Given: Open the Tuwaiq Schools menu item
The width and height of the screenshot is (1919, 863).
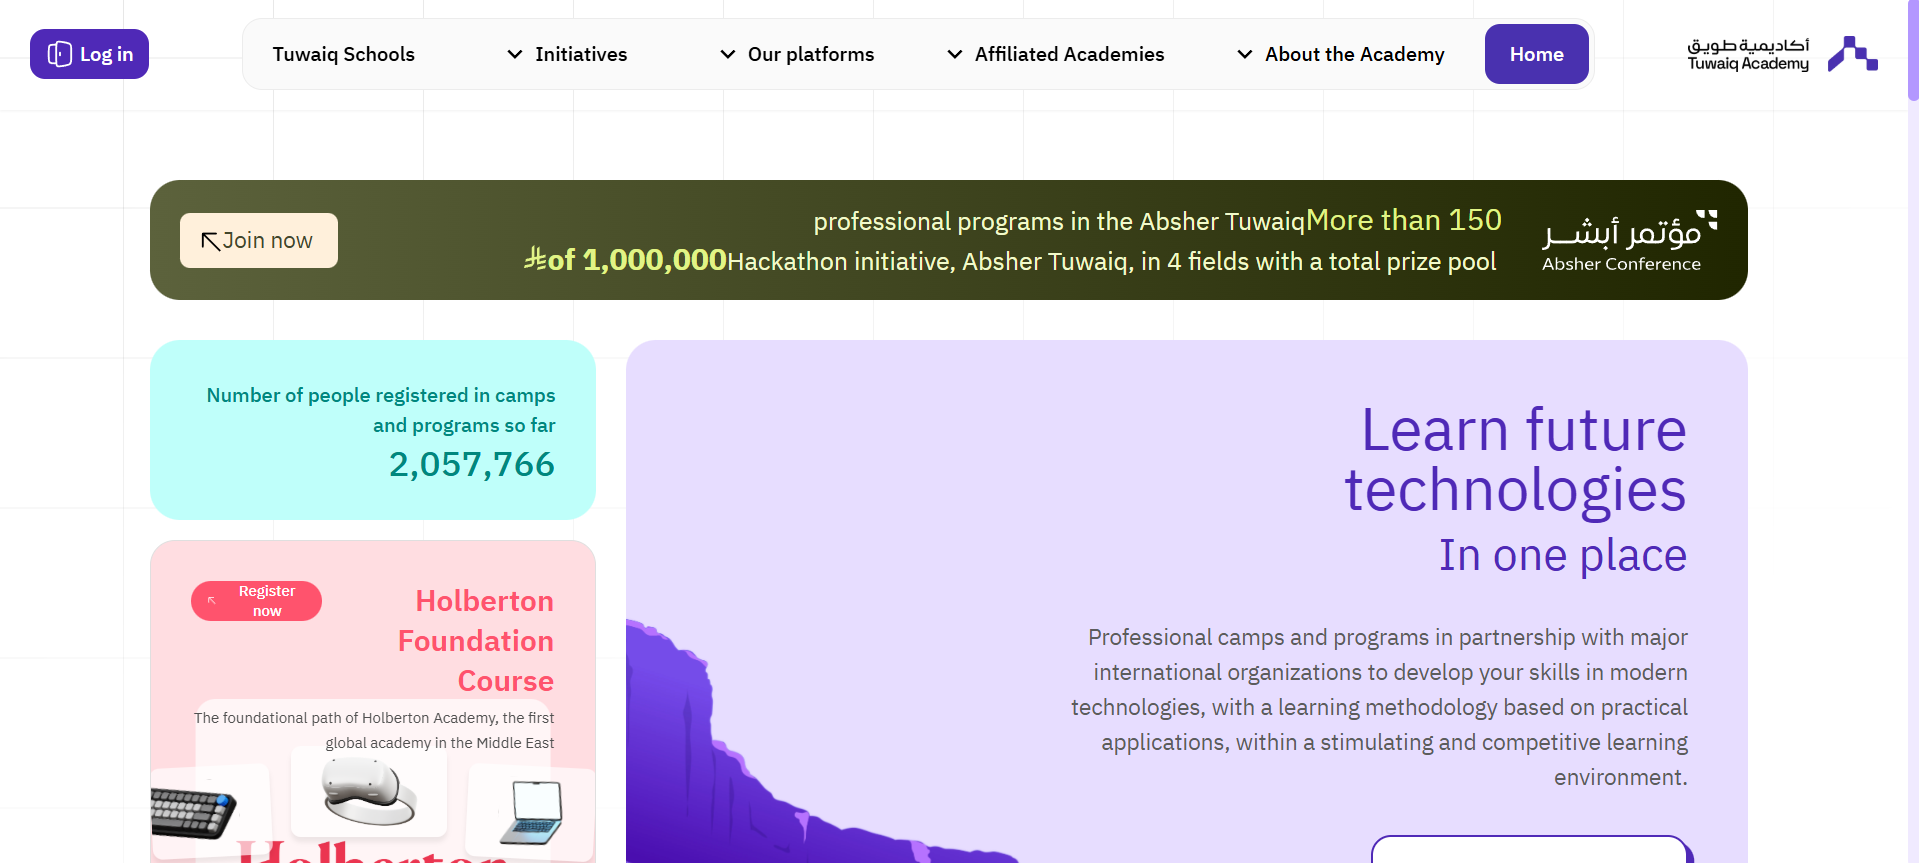Looking at the screenshot, I should [344, 54].
